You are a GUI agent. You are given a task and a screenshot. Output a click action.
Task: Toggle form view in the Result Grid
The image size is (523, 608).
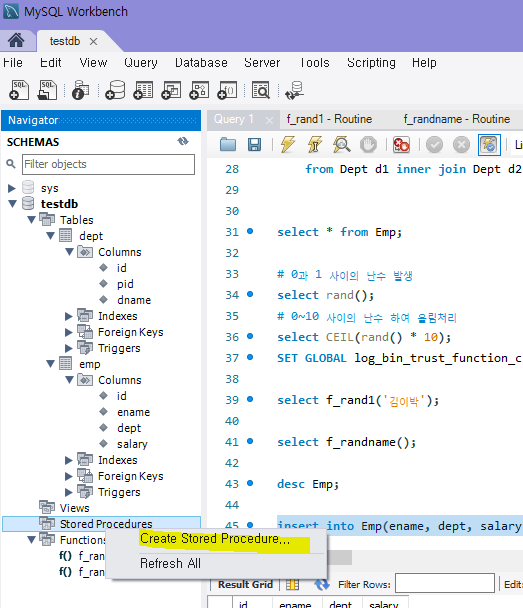292,584
